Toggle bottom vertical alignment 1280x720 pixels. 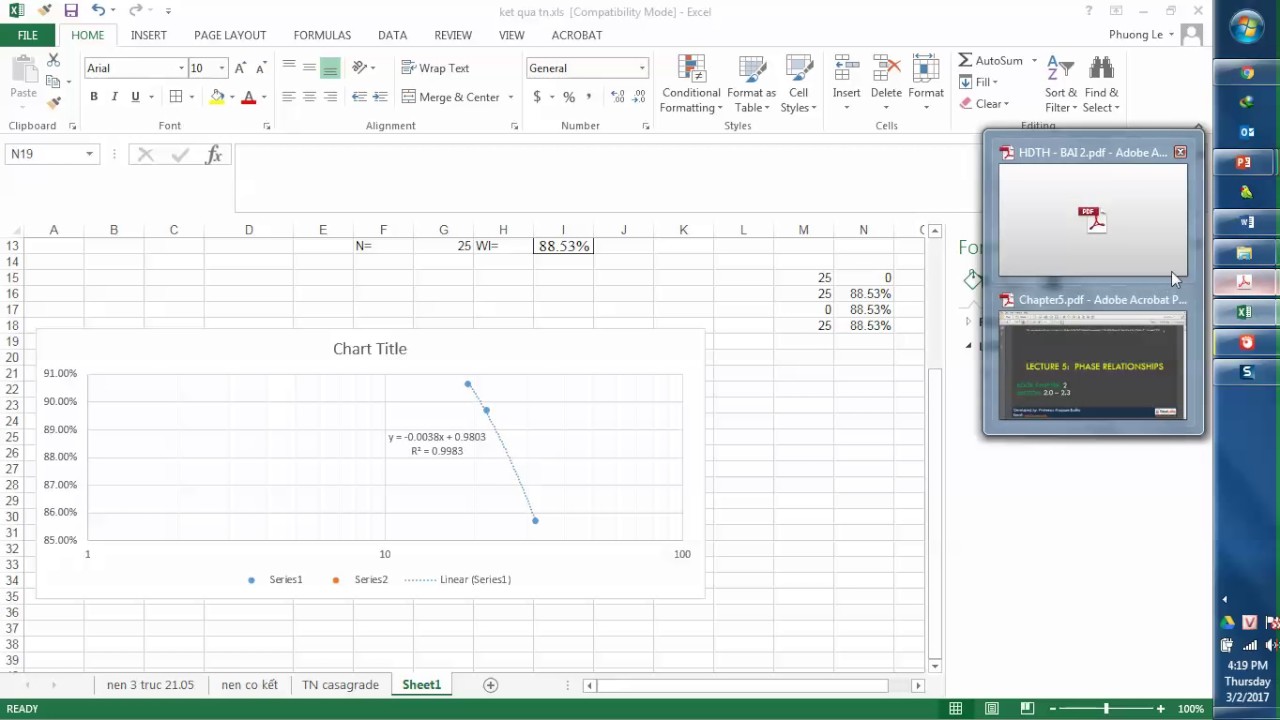pyautogui.click(x=330, y=67)
